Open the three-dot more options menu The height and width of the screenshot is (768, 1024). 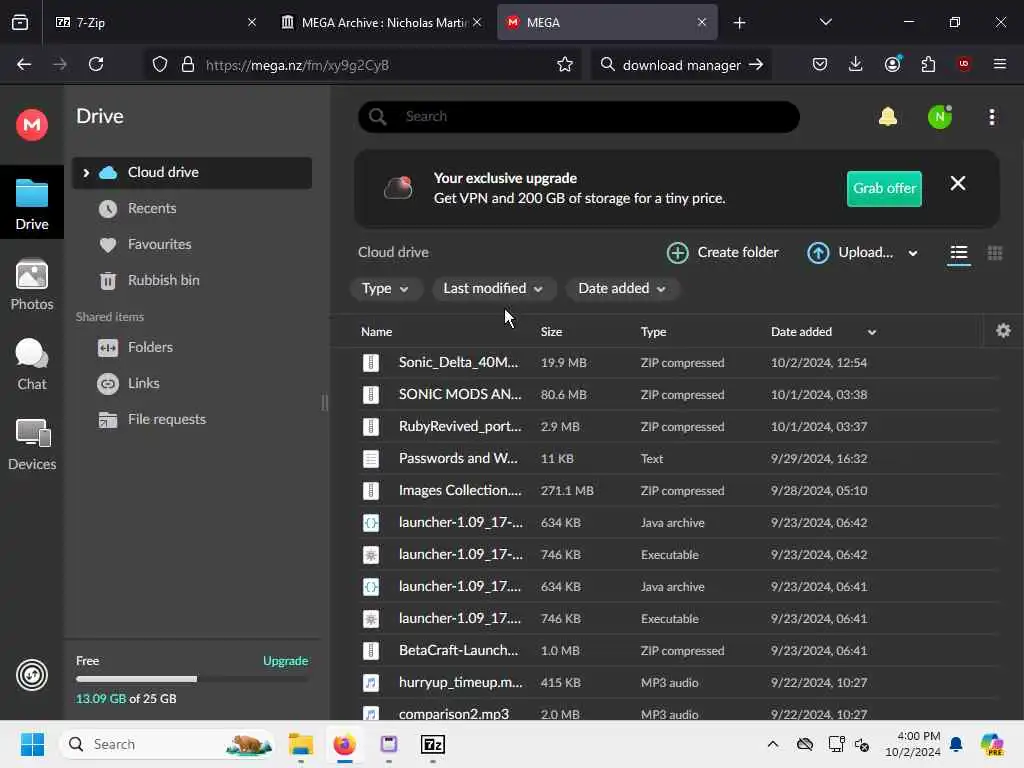coord(991,117)
